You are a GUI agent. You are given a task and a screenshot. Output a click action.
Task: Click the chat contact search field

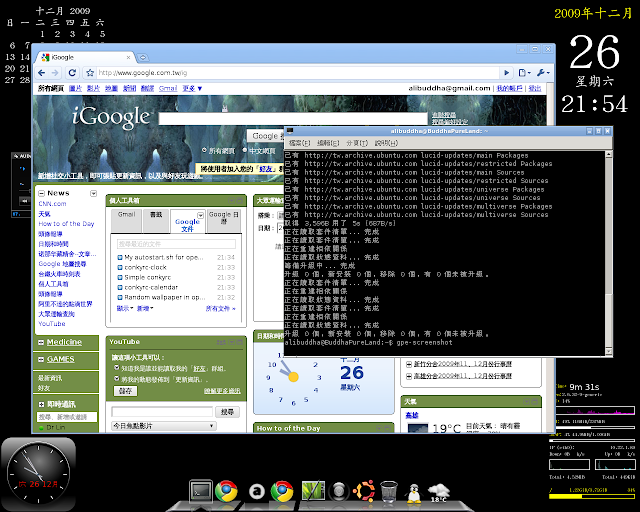coord(67,417)
